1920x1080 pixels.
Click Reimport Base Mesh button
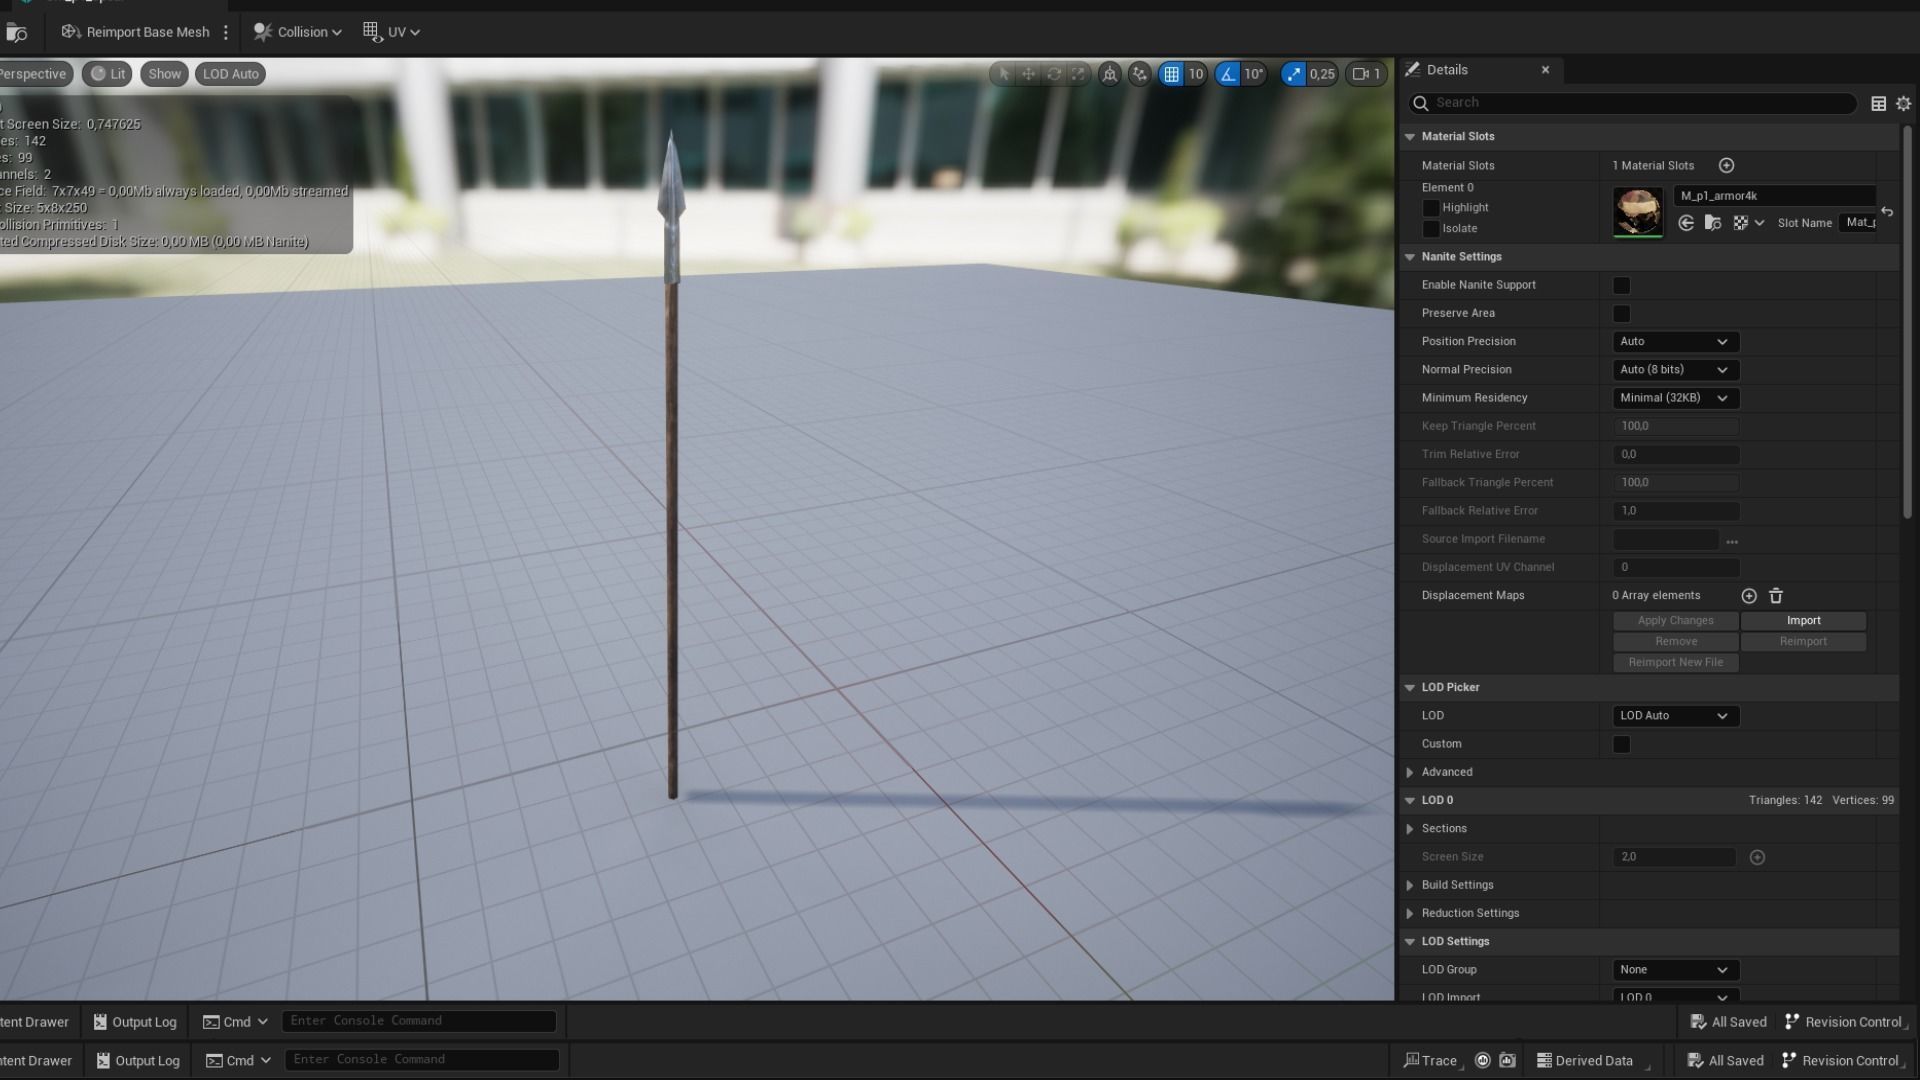pyautogui.click(x=136, y=32)
